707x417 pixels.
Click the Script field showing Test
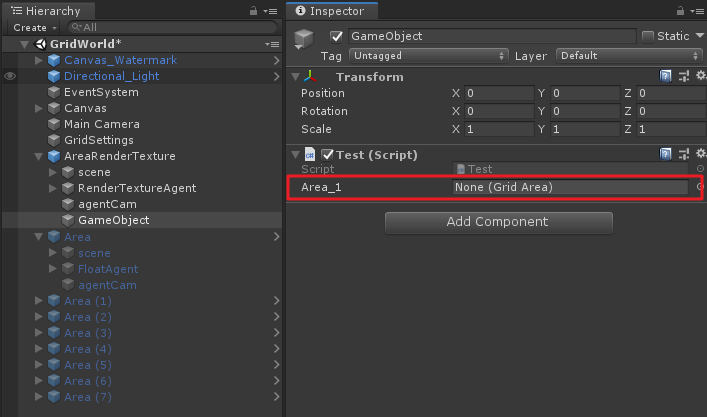click(570, 169)
